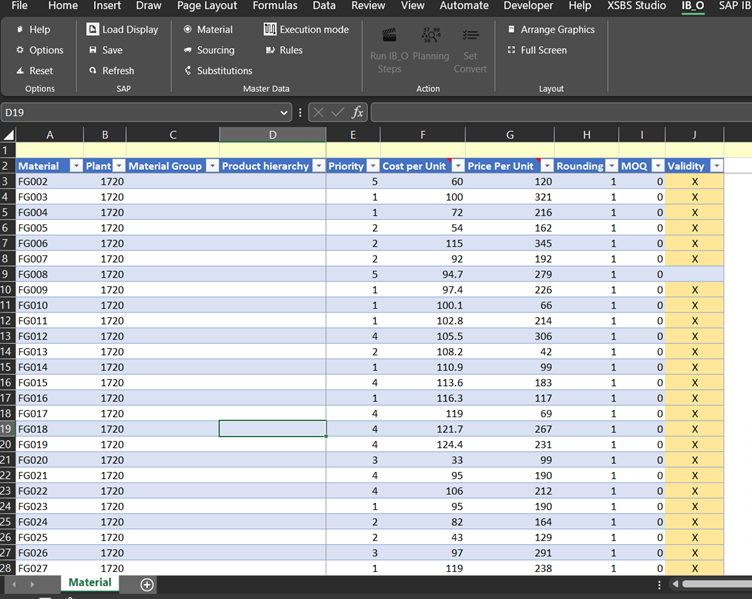752x599 pixels.
Task: Open the Name Box dropdown
Action: [x=283, y=113]
